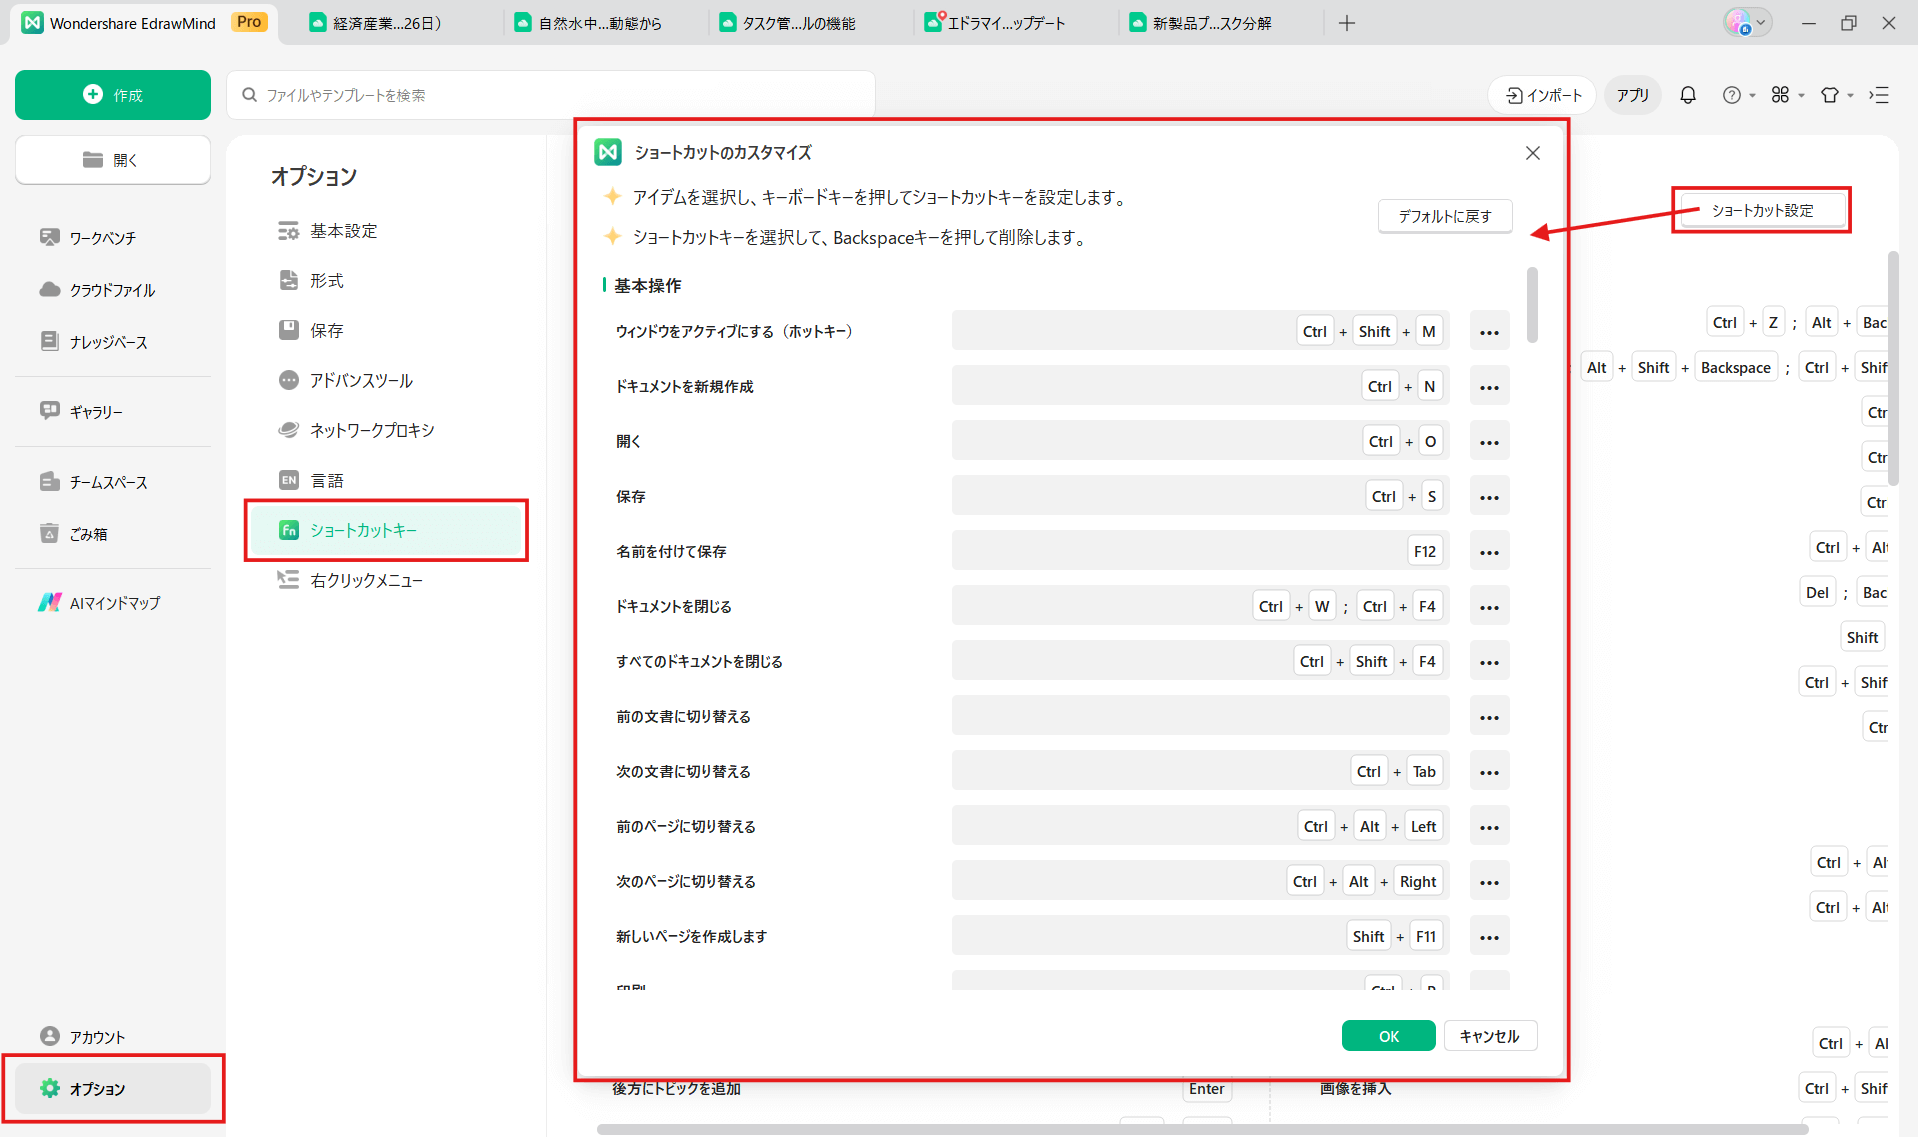1918x1137 pixels.
Task: Click the shortcut list vertical scrollbar
Action: (x=1532, y=305)
